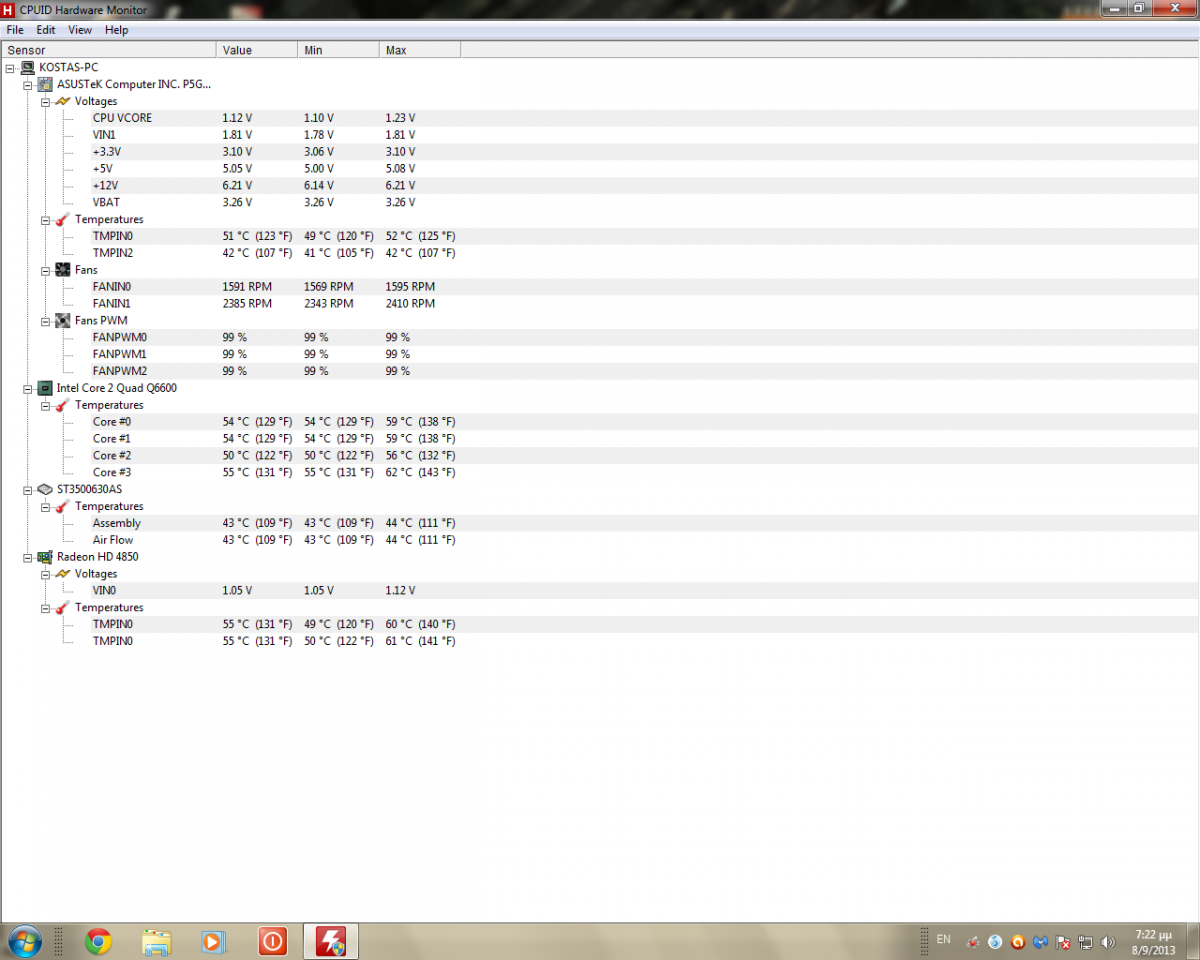Open the Windows Start button
The width and height of the screenshot is (1200, 960).
(x=23, y=941)
